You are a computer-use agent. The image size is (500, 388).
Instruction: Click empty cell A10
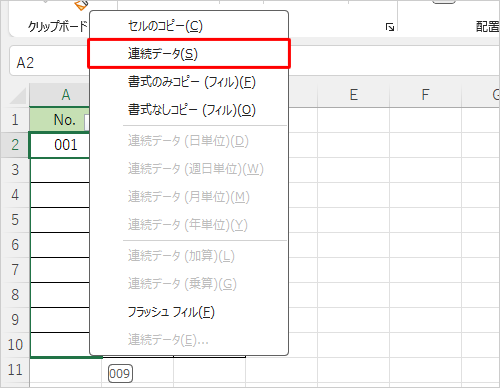(60, 345)
